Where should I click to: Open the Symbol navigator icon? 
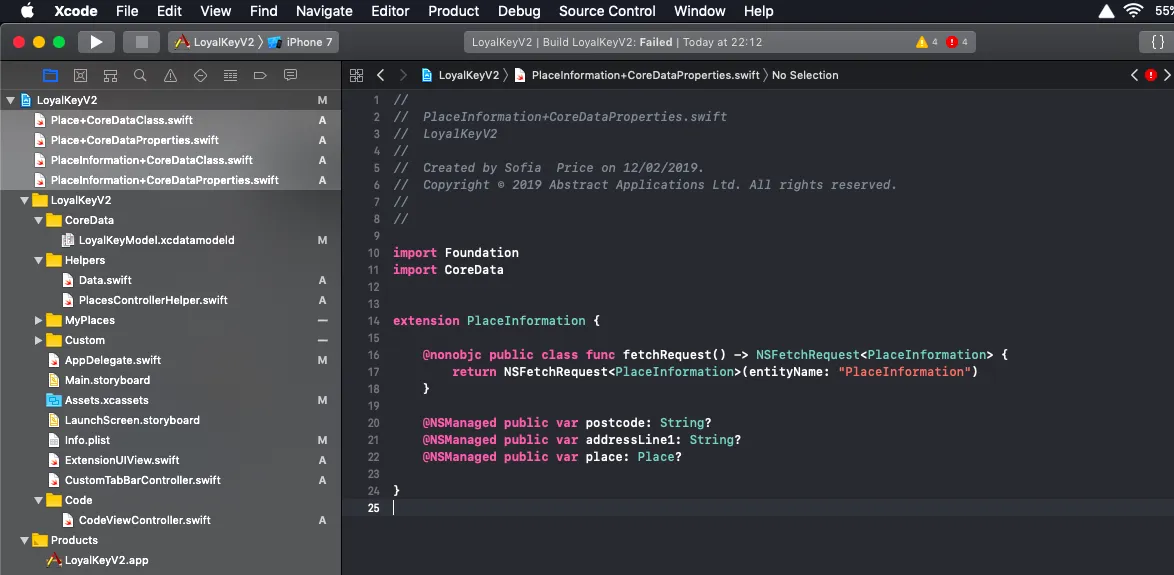[110, 75]
